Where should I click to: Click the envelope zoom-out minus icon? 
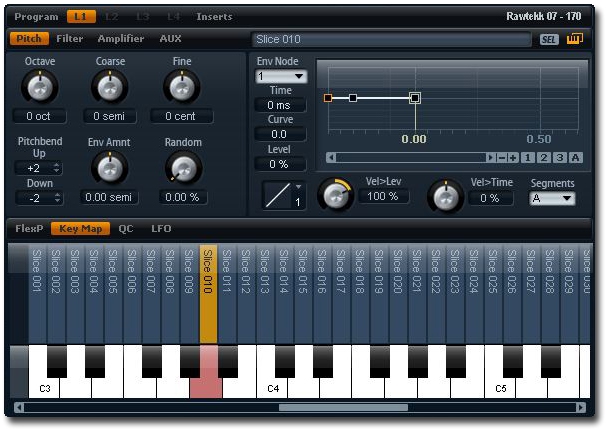click(x=501, y=158)
